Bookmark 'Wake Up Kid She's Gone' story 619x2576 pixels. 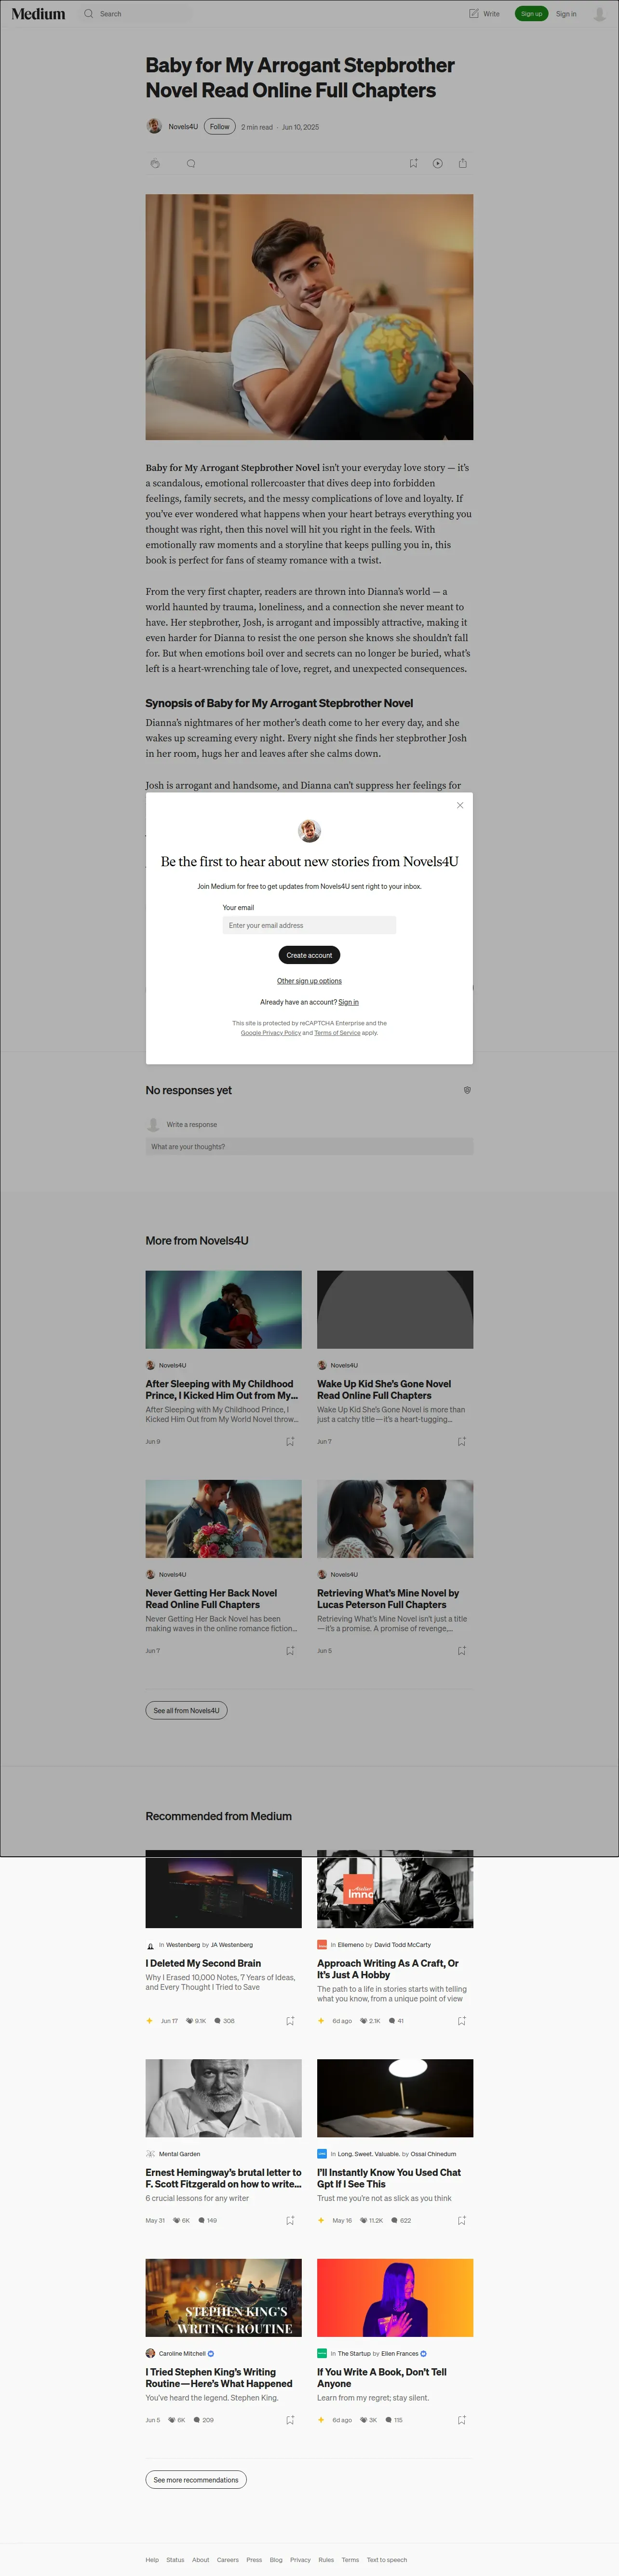click(462, 1441)
